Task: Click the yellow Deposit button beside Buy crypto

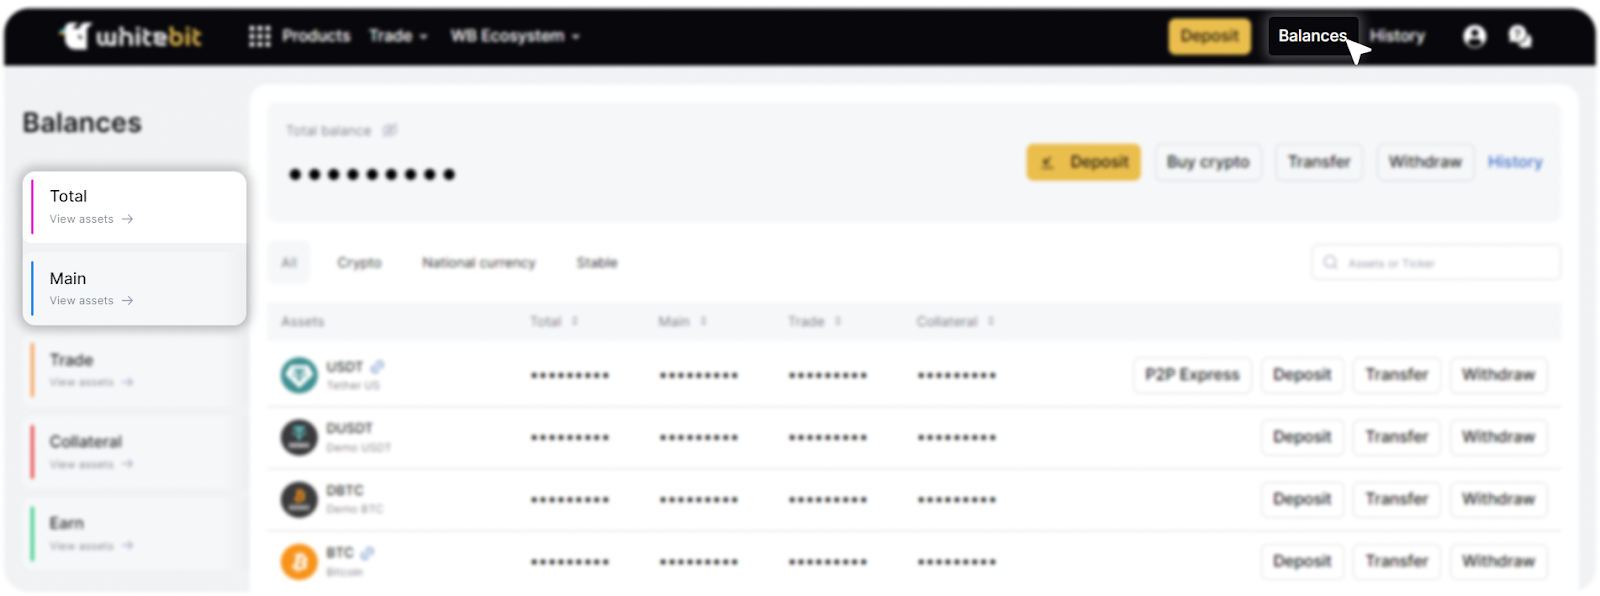Action: pos(1083,162)
